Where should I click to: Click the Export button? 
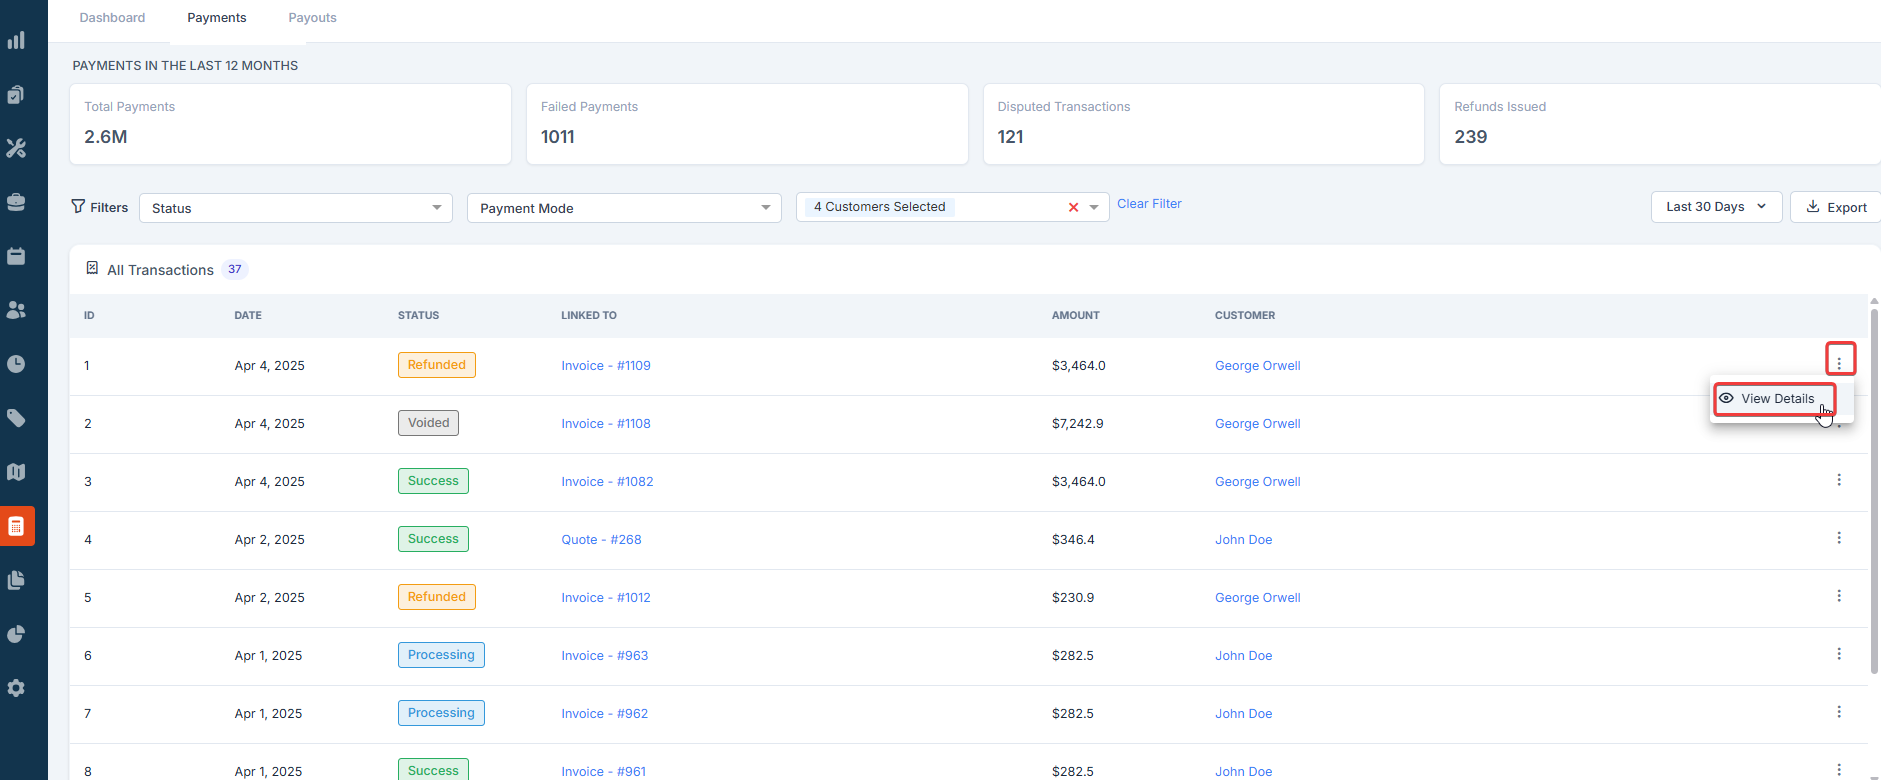(1836, 207)
